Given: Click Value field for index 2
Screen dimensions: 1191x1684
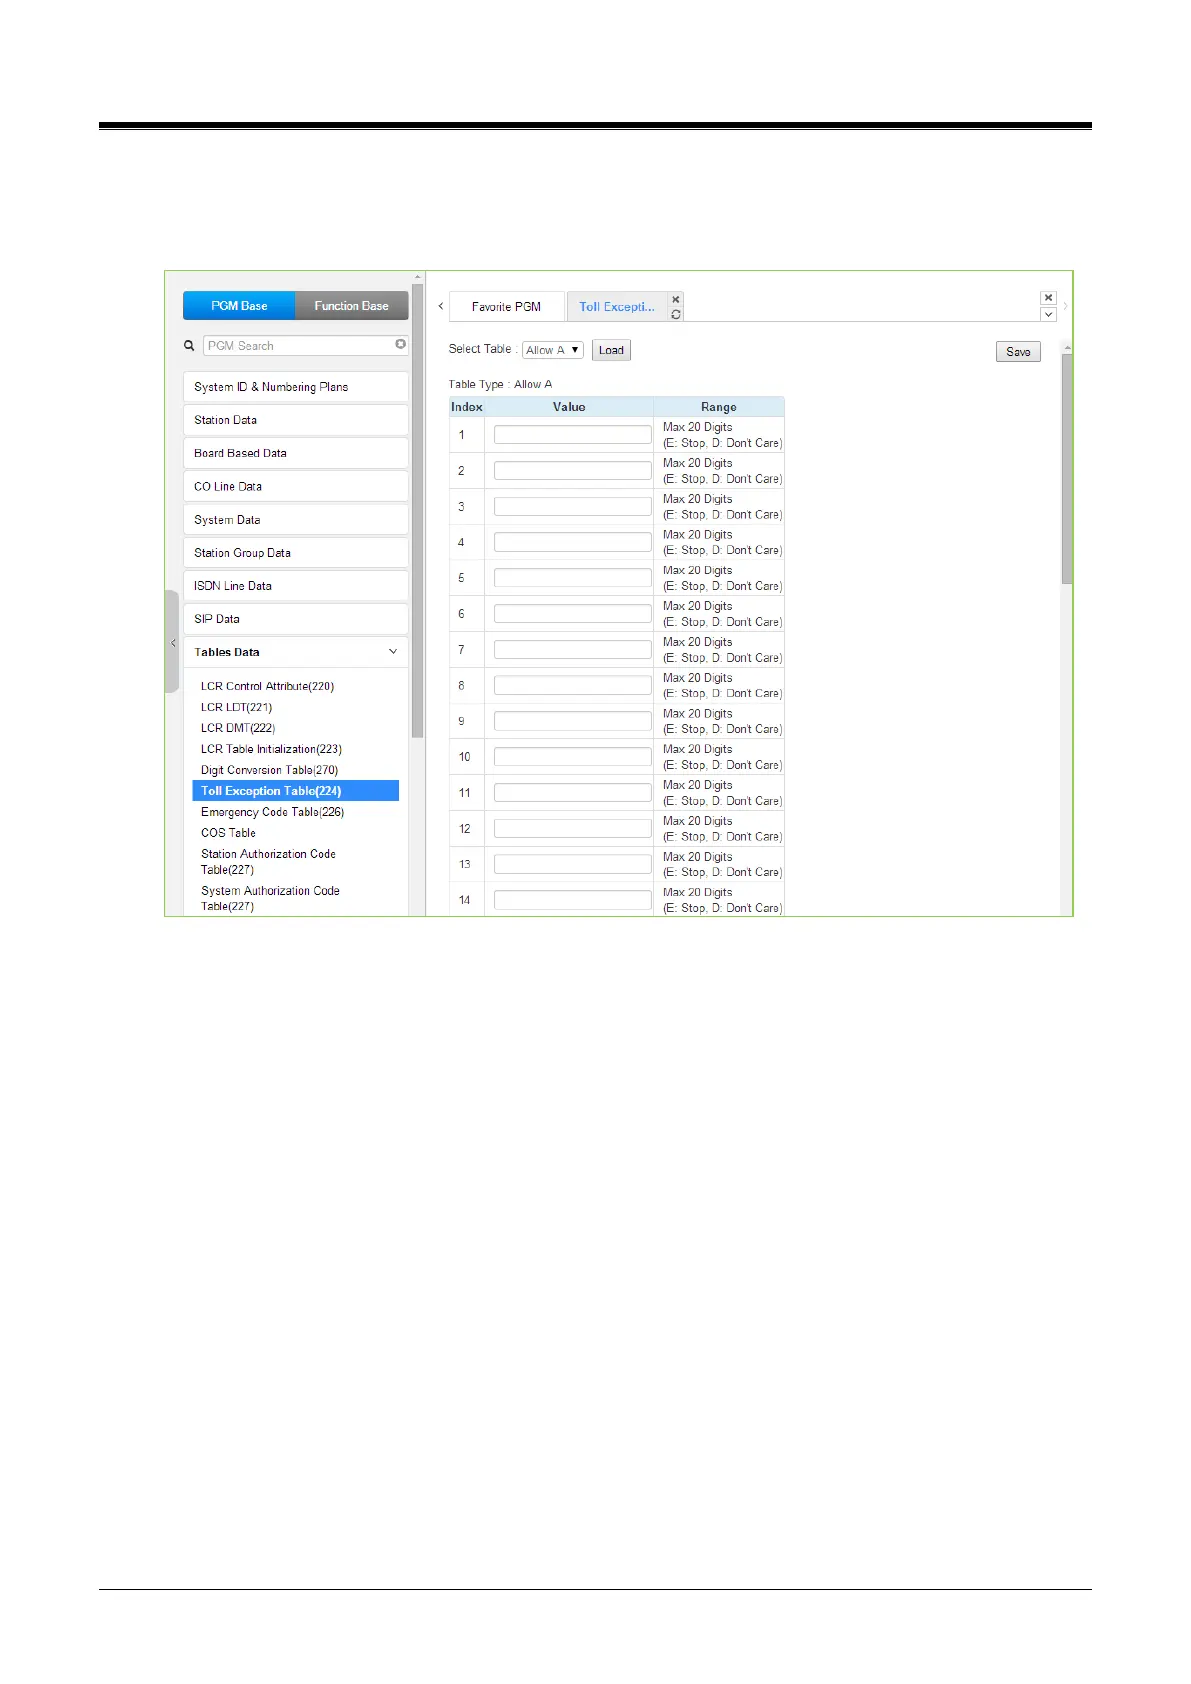Looking at the screenshot, I should tap(573, 470).
